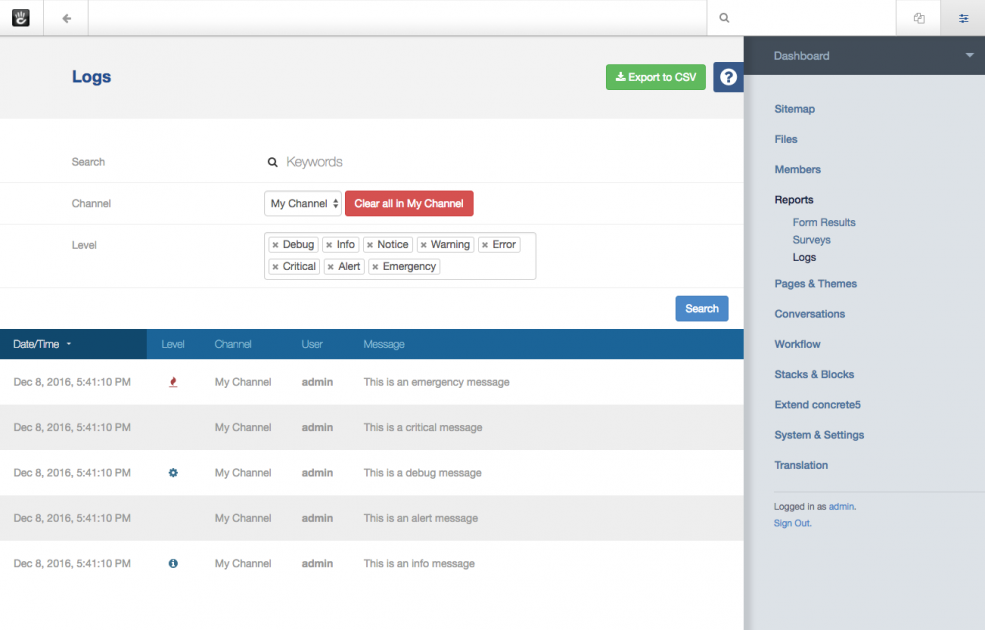Click the debug gear level icon
This screenshot has height=630, width=985.
point(173,473)
